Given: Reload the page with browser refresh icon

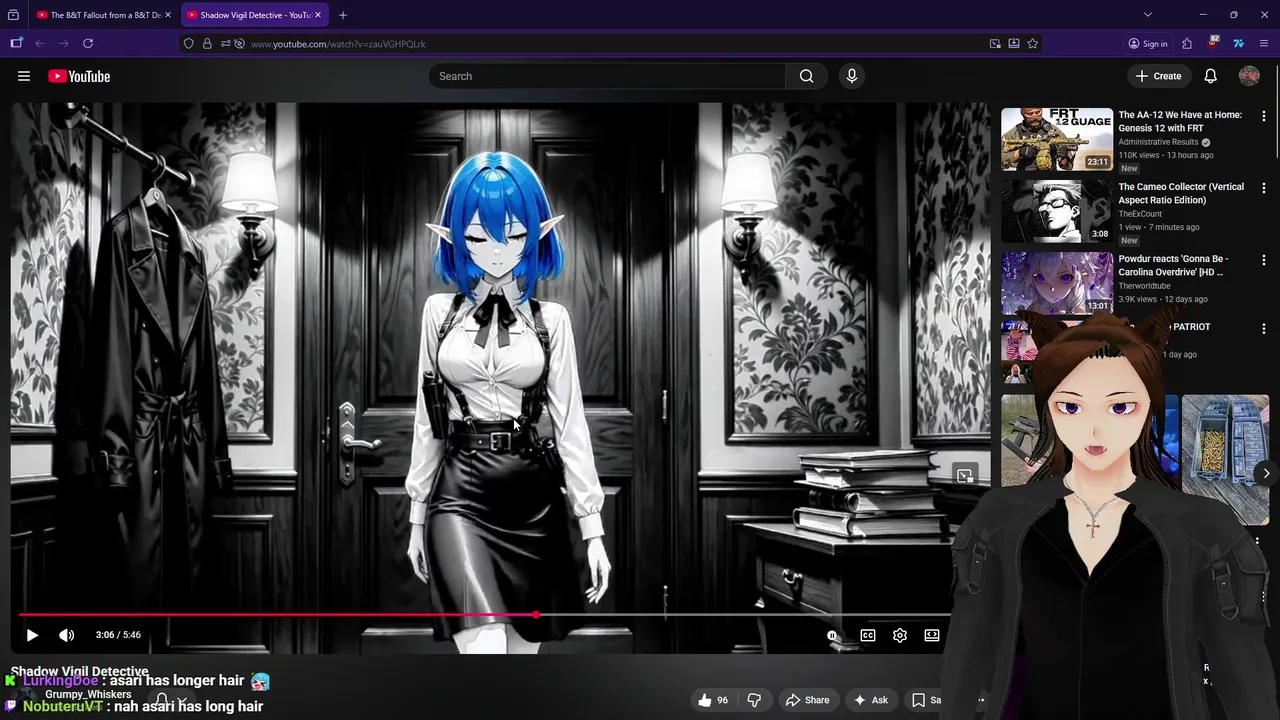Looking at the screenshot, I should [x=88, y=44].
